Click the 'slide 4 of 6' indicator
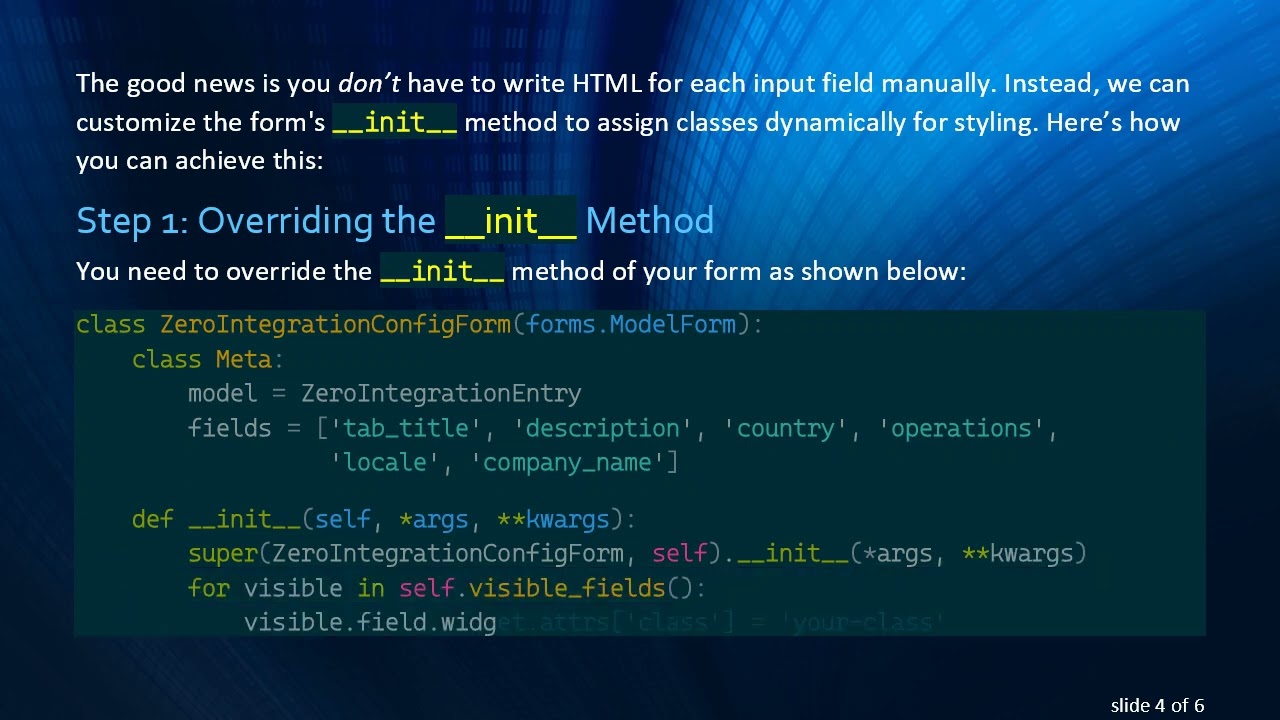1280x720 pixels. (x=1157, y=705)
